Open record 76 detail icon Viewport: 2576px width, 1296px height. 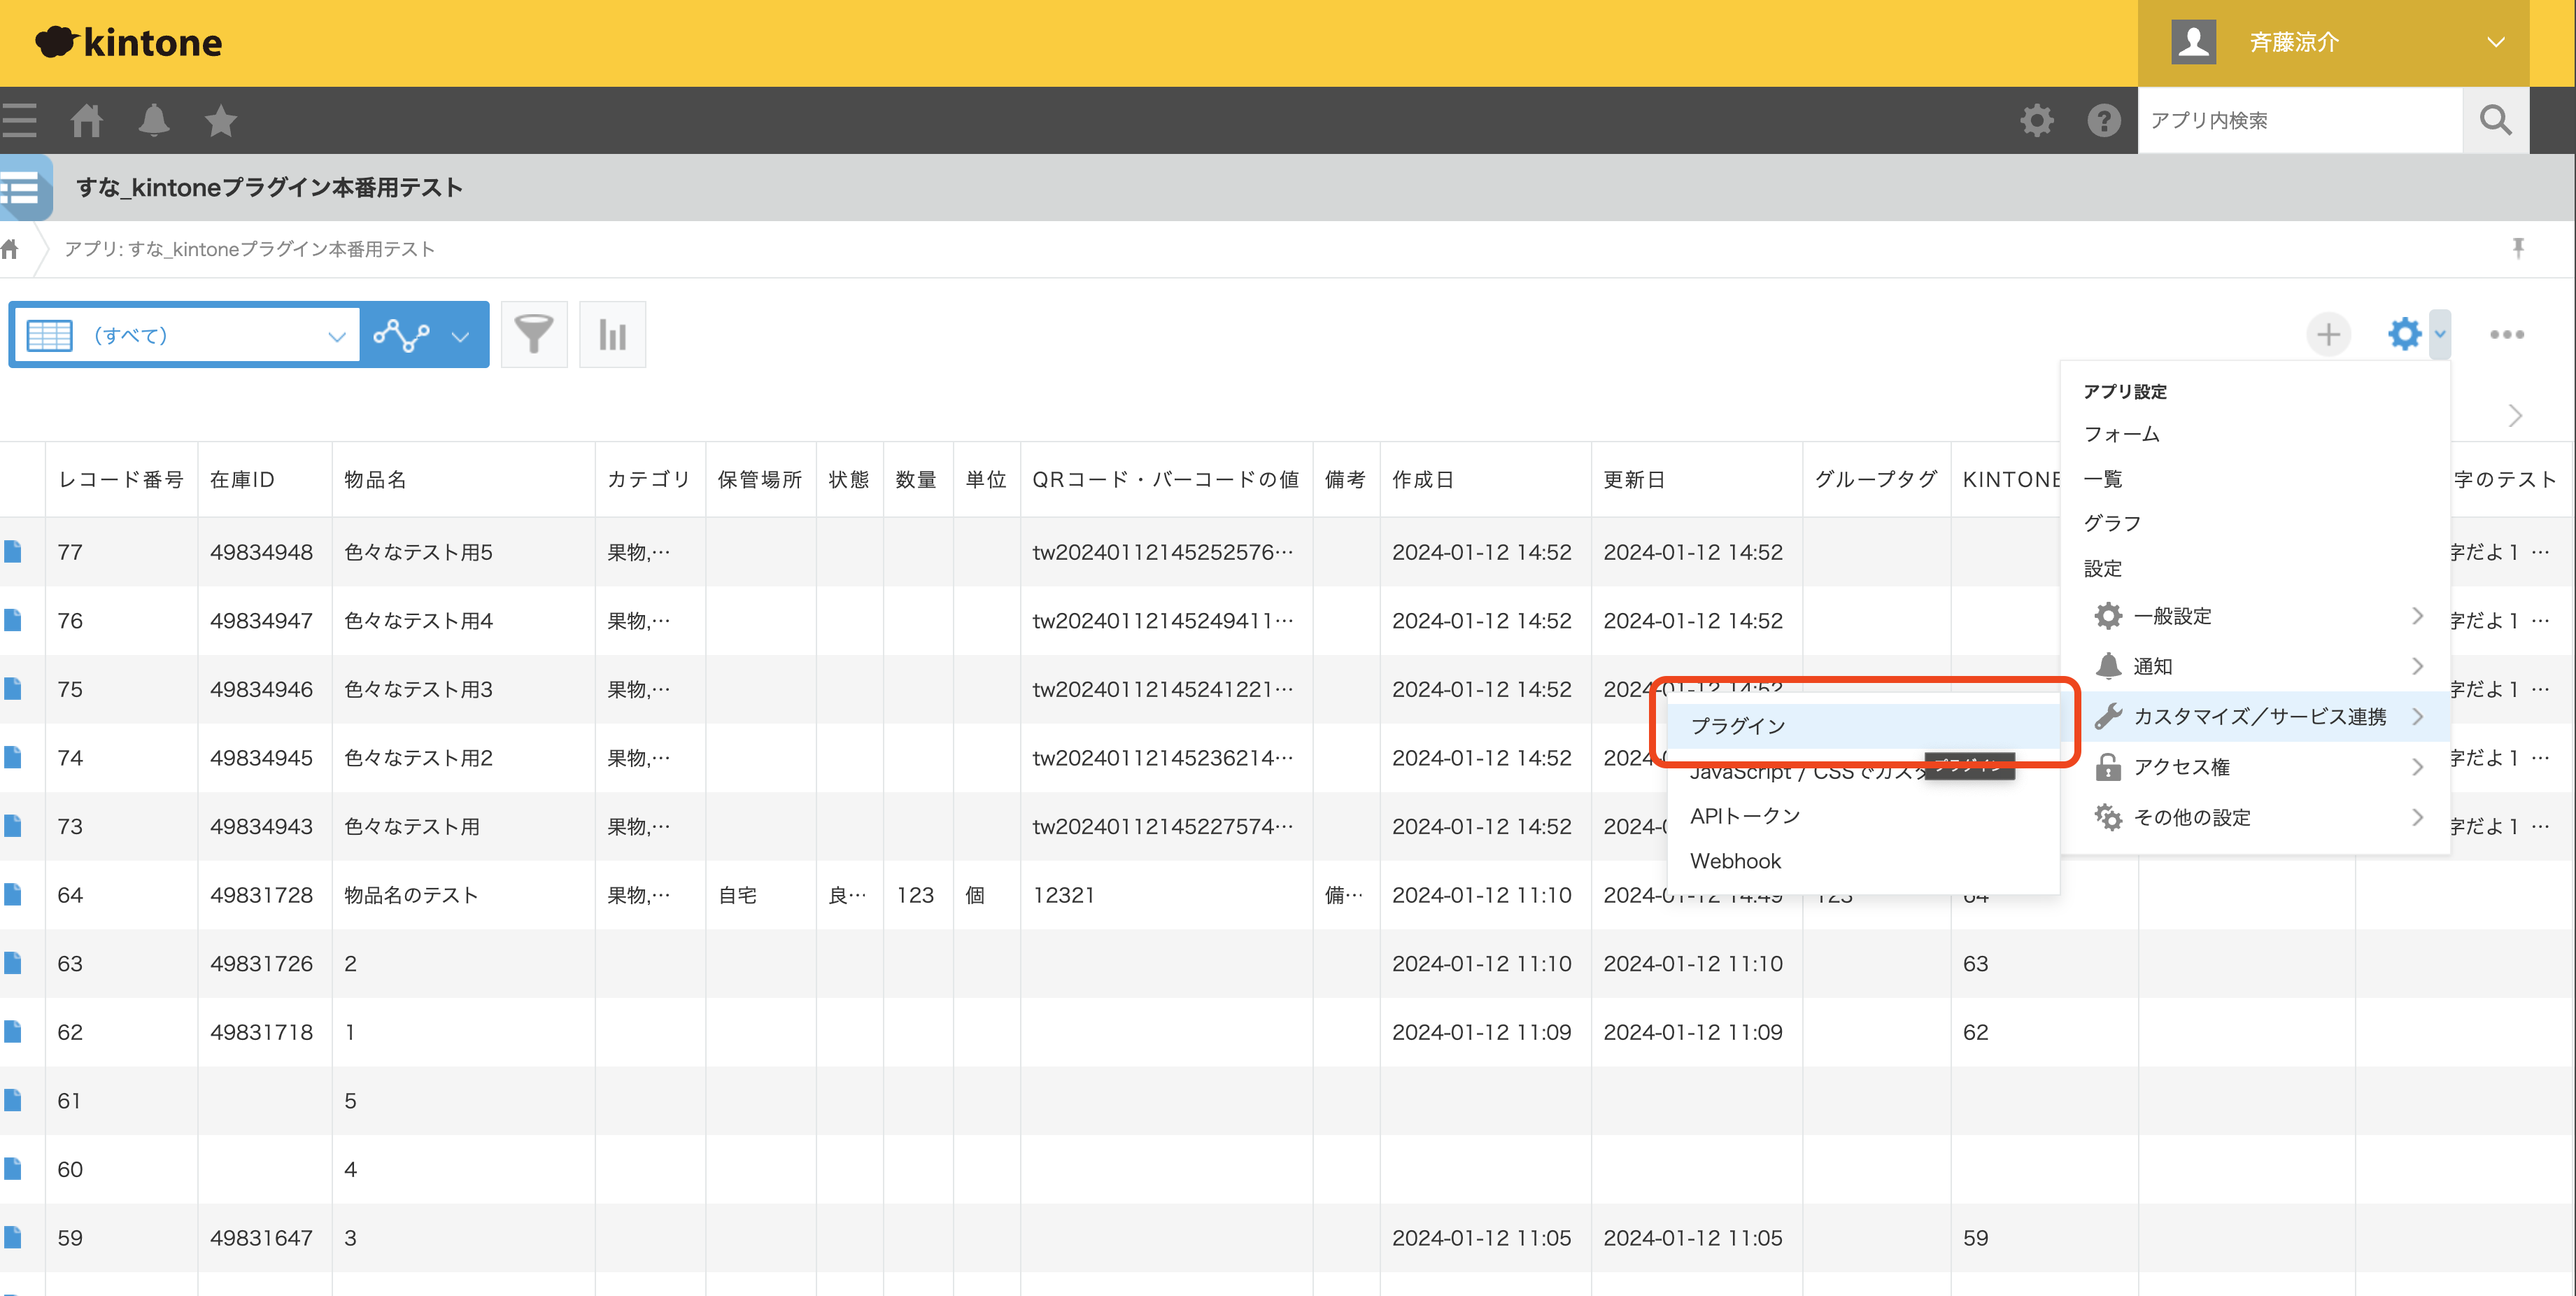pyautogui.click(x=12, y=620)
